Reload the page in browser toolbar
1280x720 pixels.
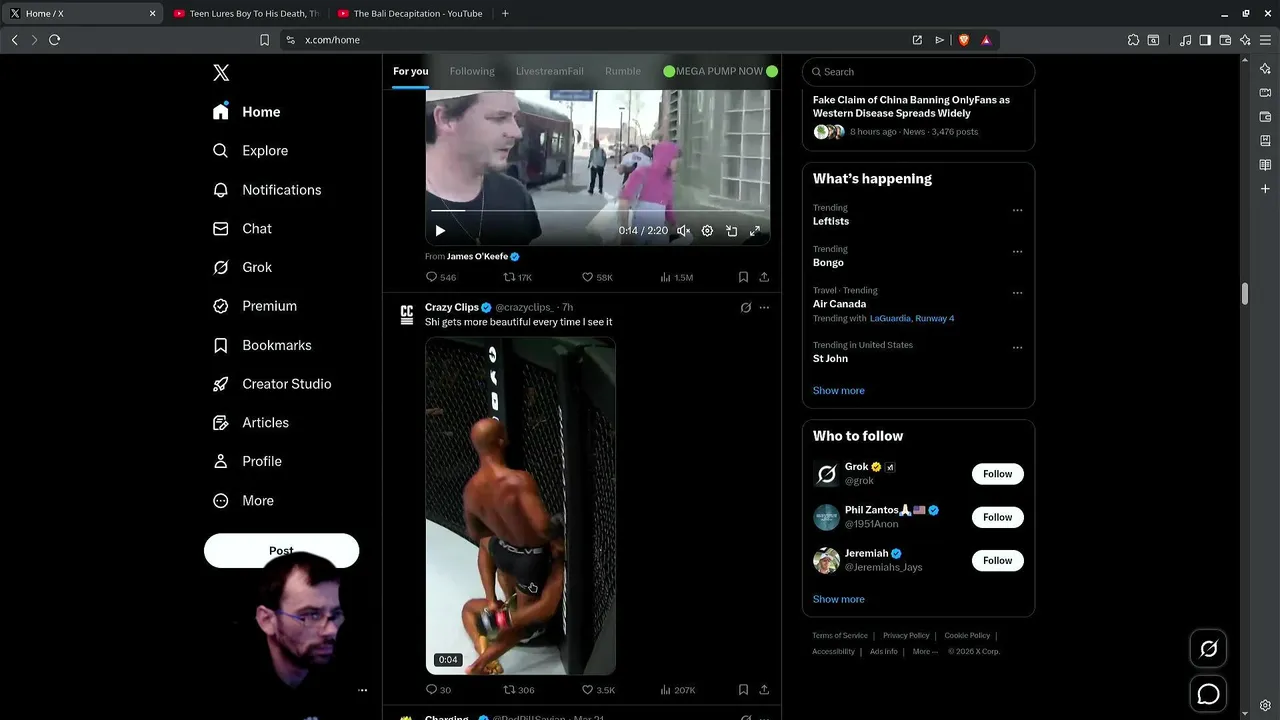pyautogui.click(x=54, y=40)
